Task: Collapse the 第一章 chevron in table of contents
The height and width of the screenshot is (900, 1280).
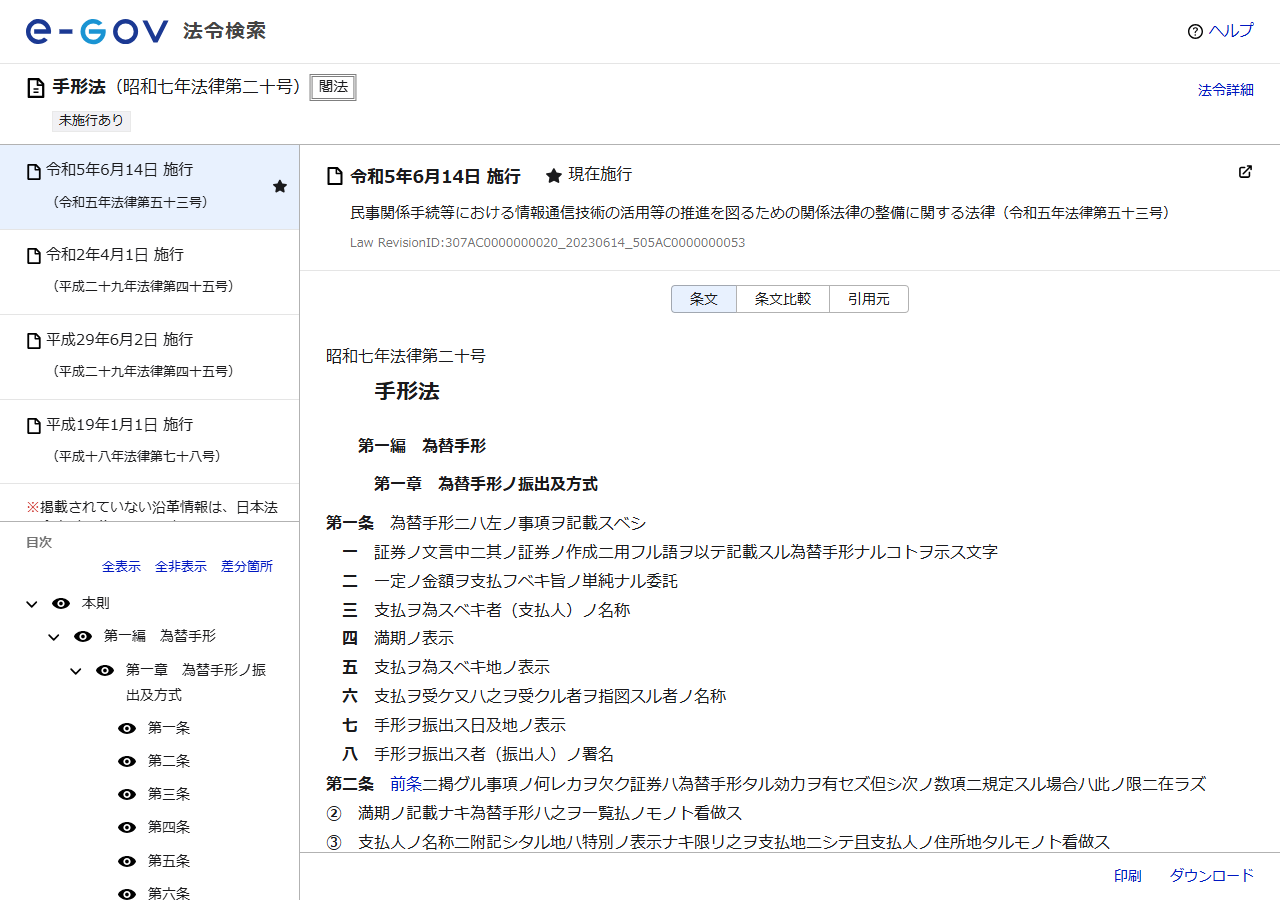Action: [x=76, y=671]
